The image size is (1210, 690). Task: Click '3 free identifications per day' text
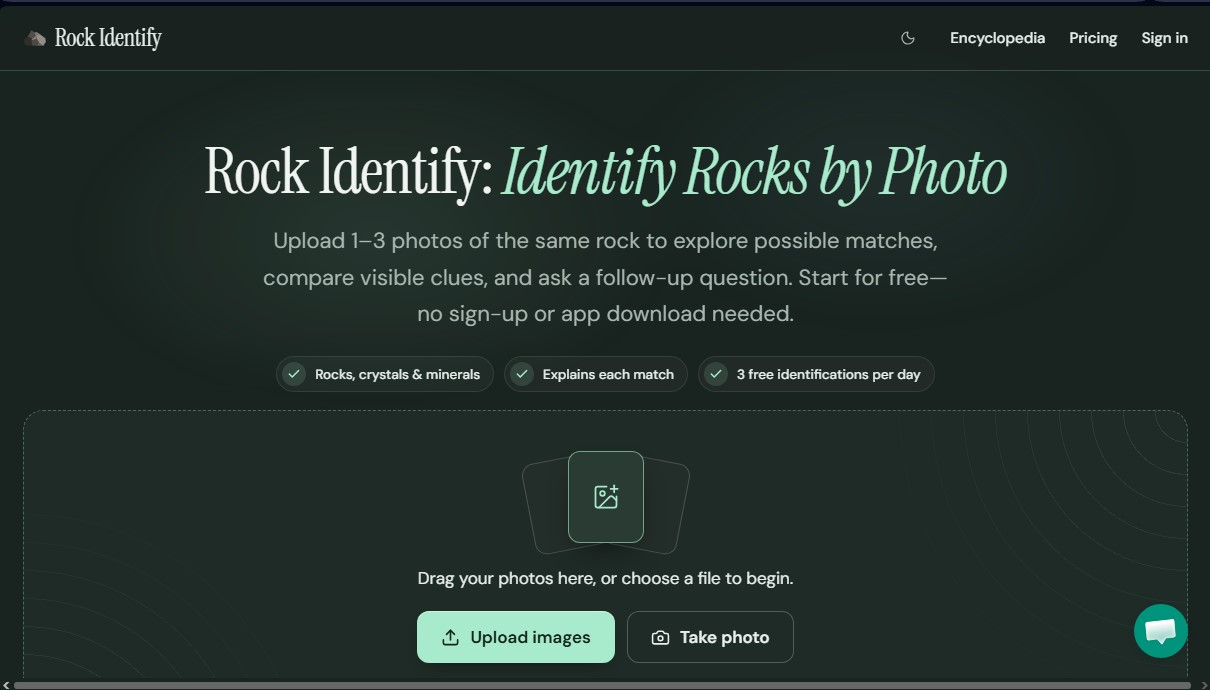(828, 374)
